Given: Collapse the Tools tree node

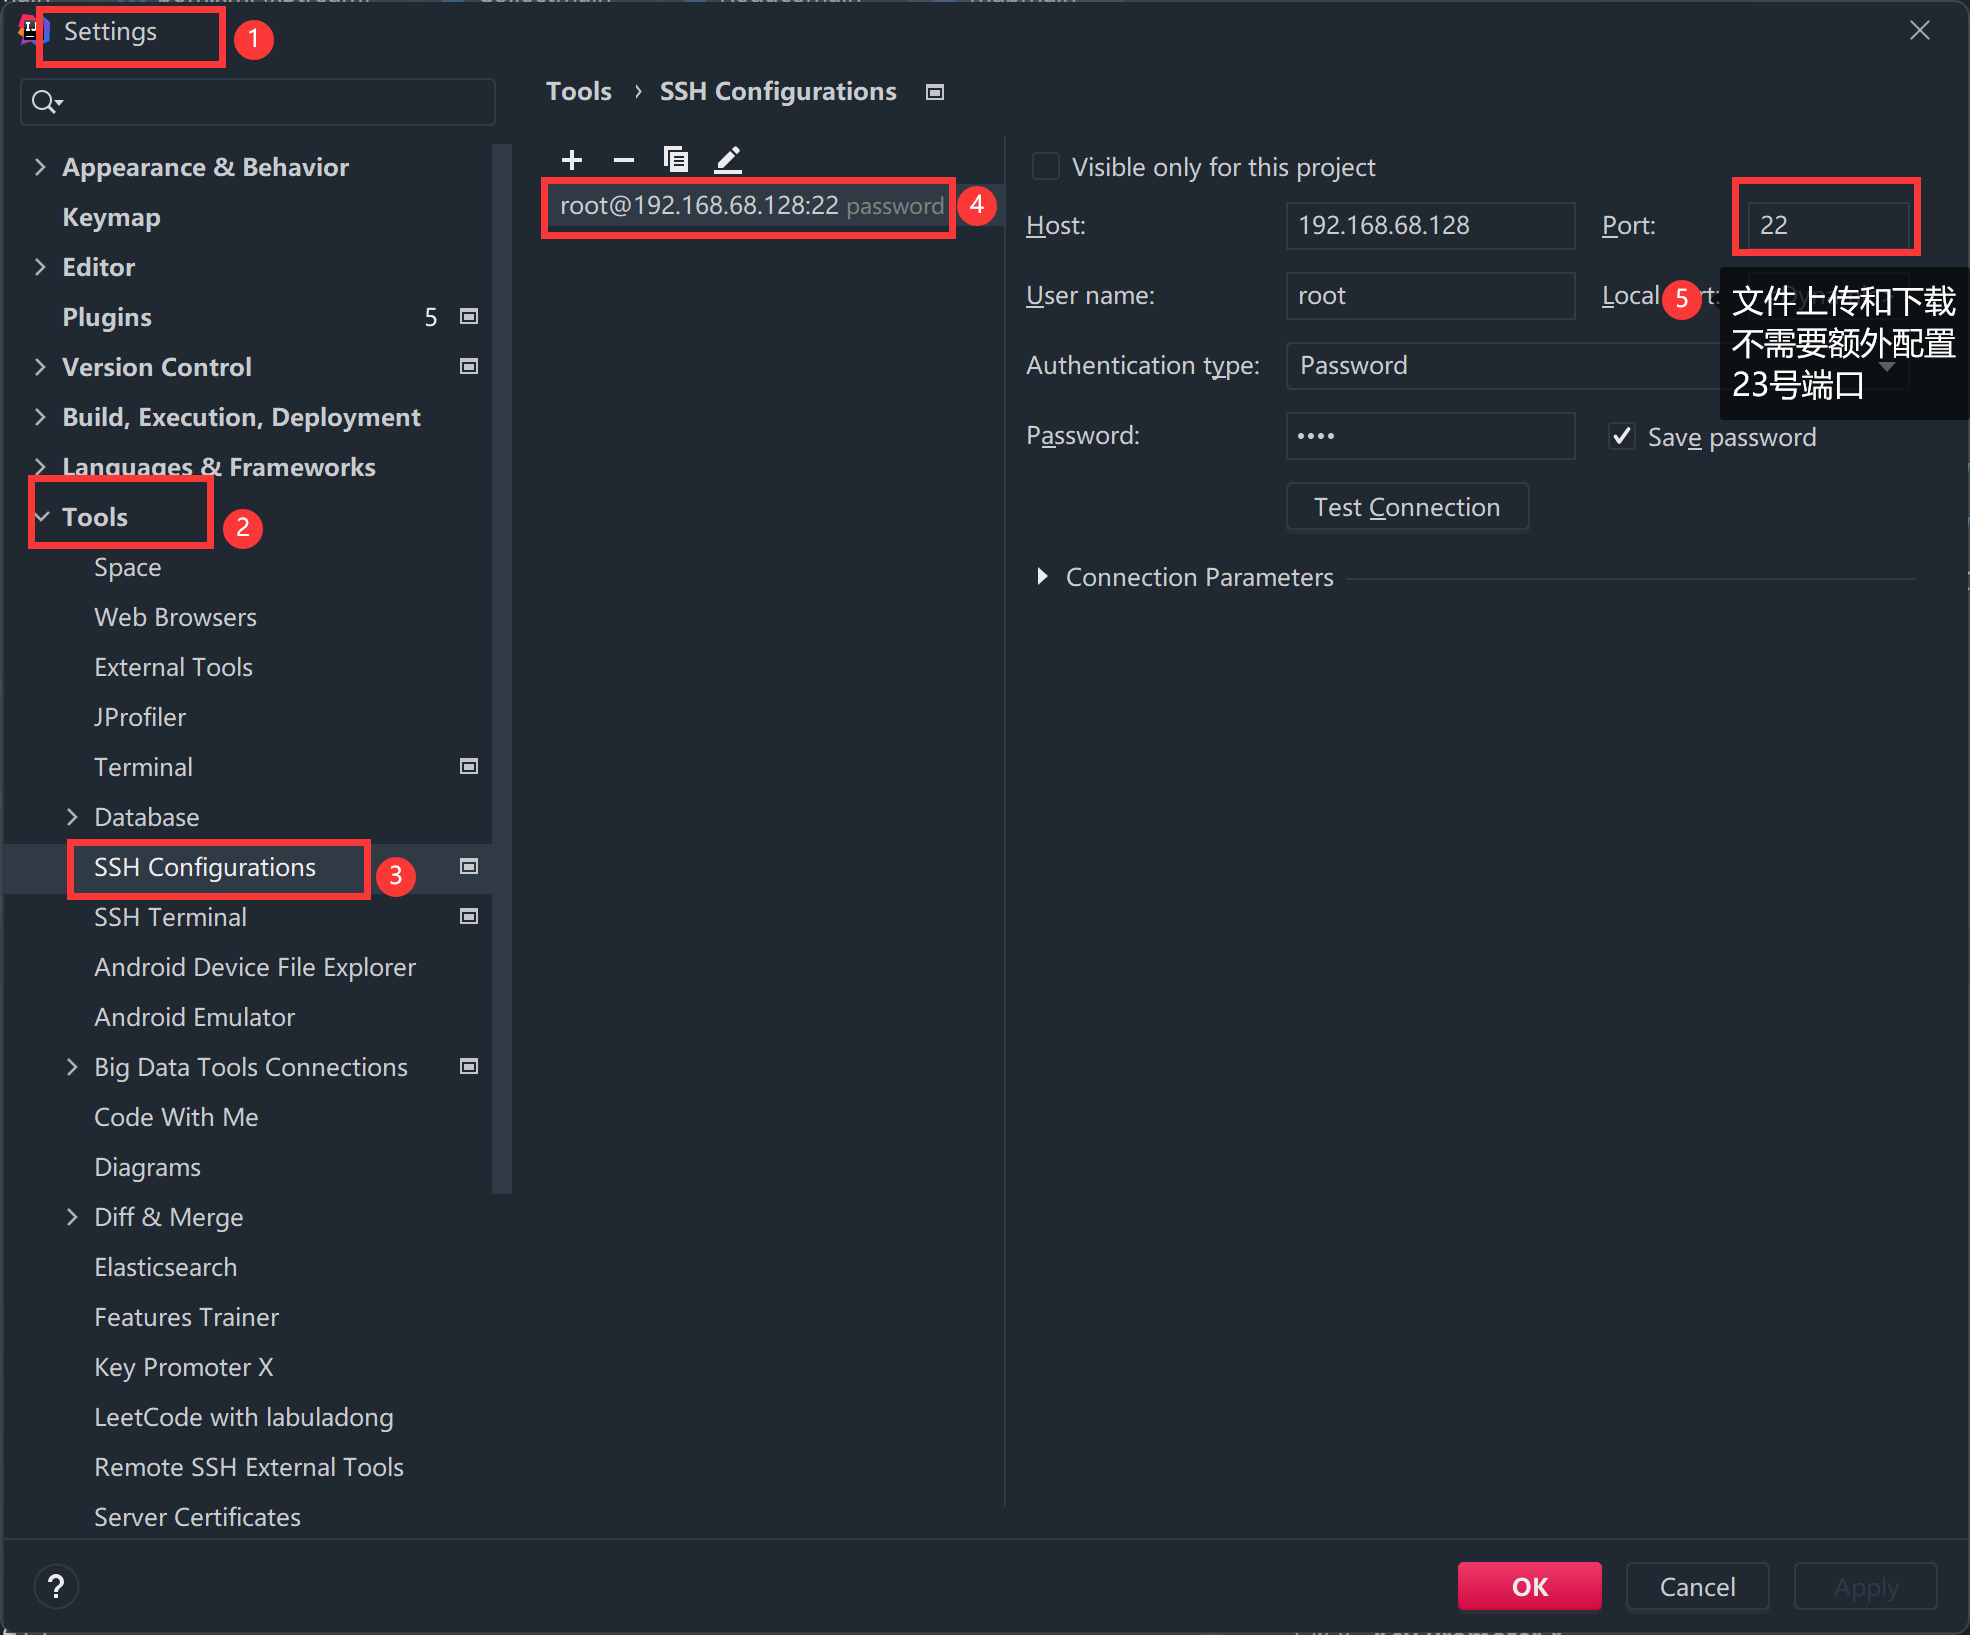Looking at the screenshot, I should 42,517.
